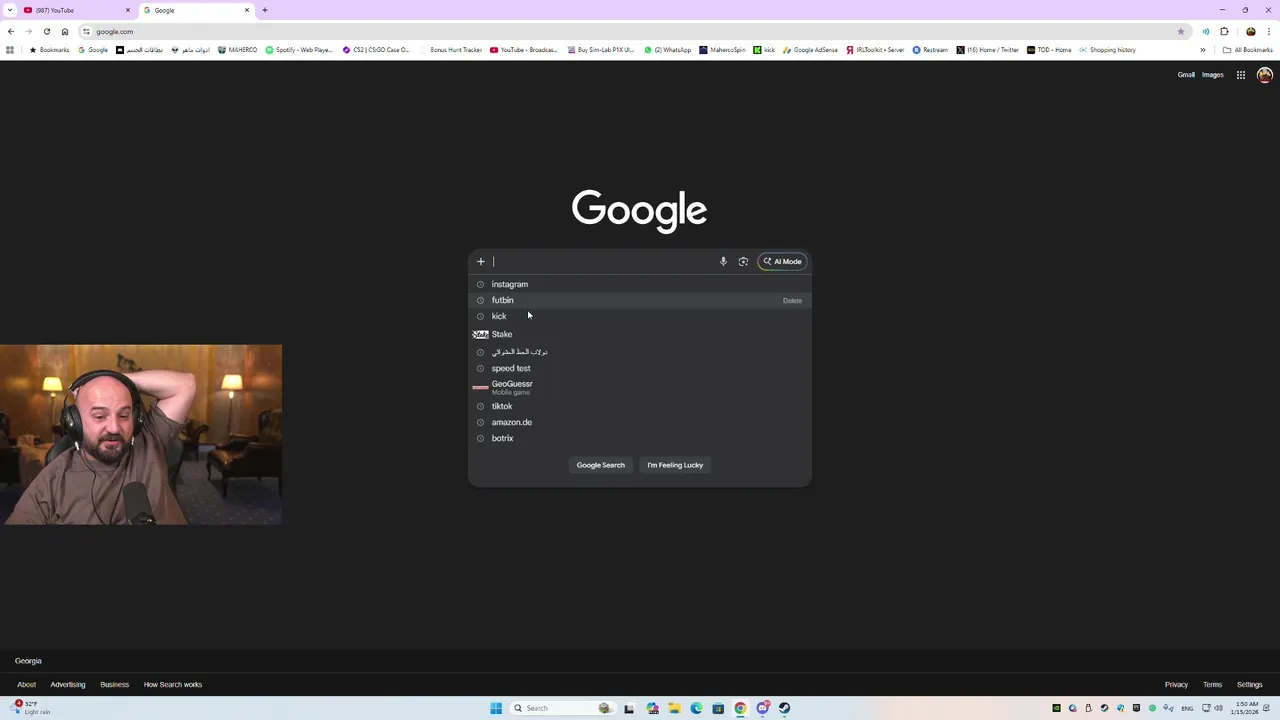Open the Chrome apps grid in bookmarks bar

point(10,50)
